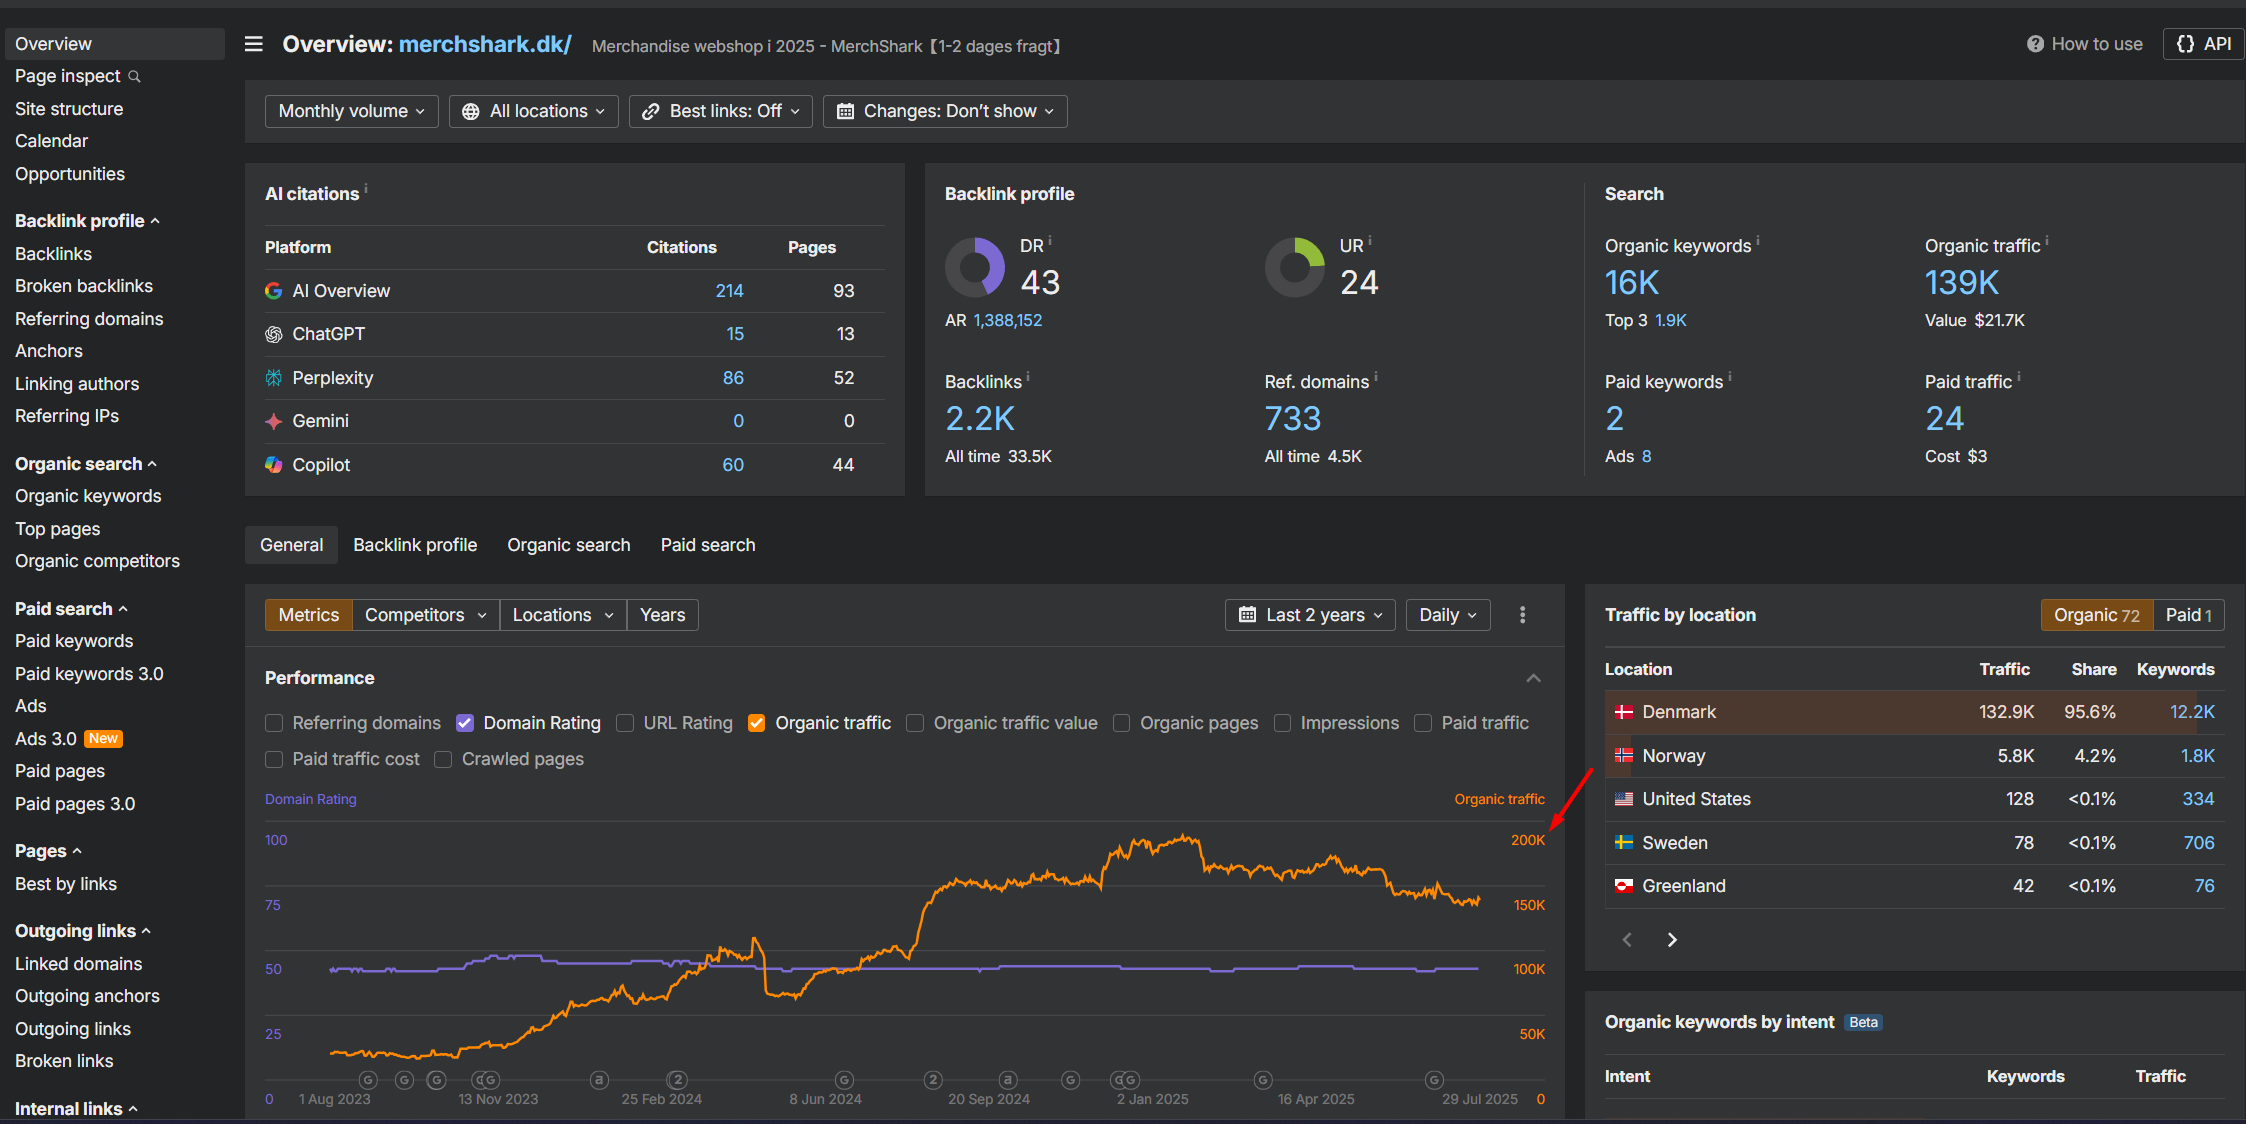Uncheck the Domain Rating checkbox

465,723
